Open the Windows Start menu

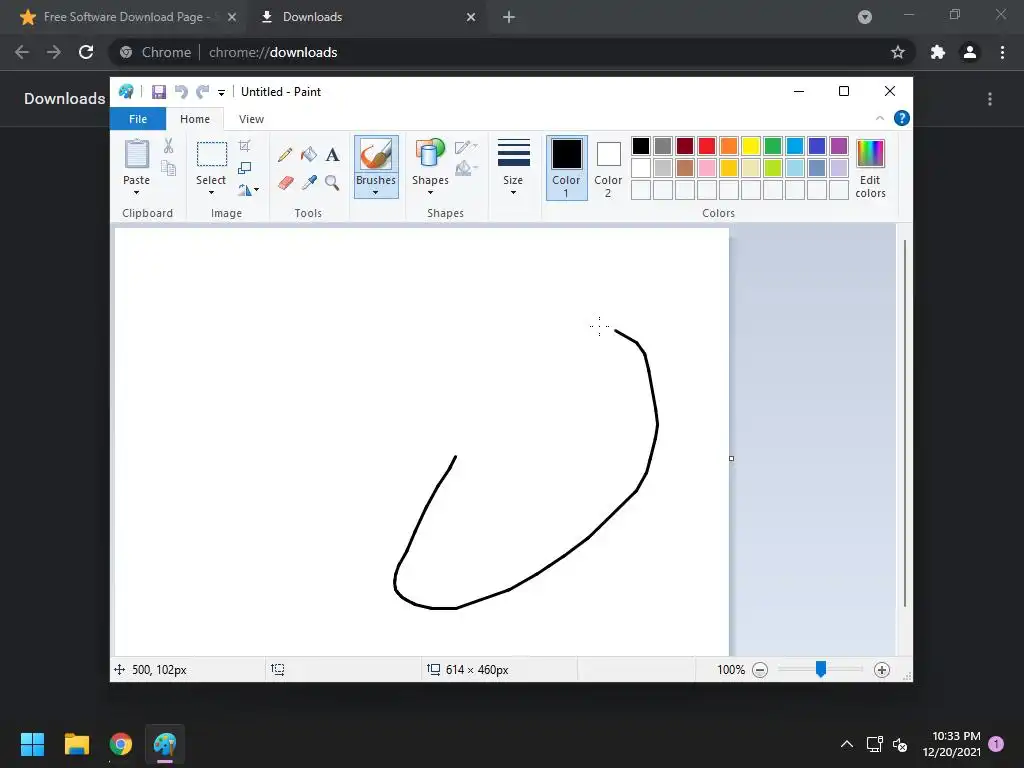click(x=32, y=744)
